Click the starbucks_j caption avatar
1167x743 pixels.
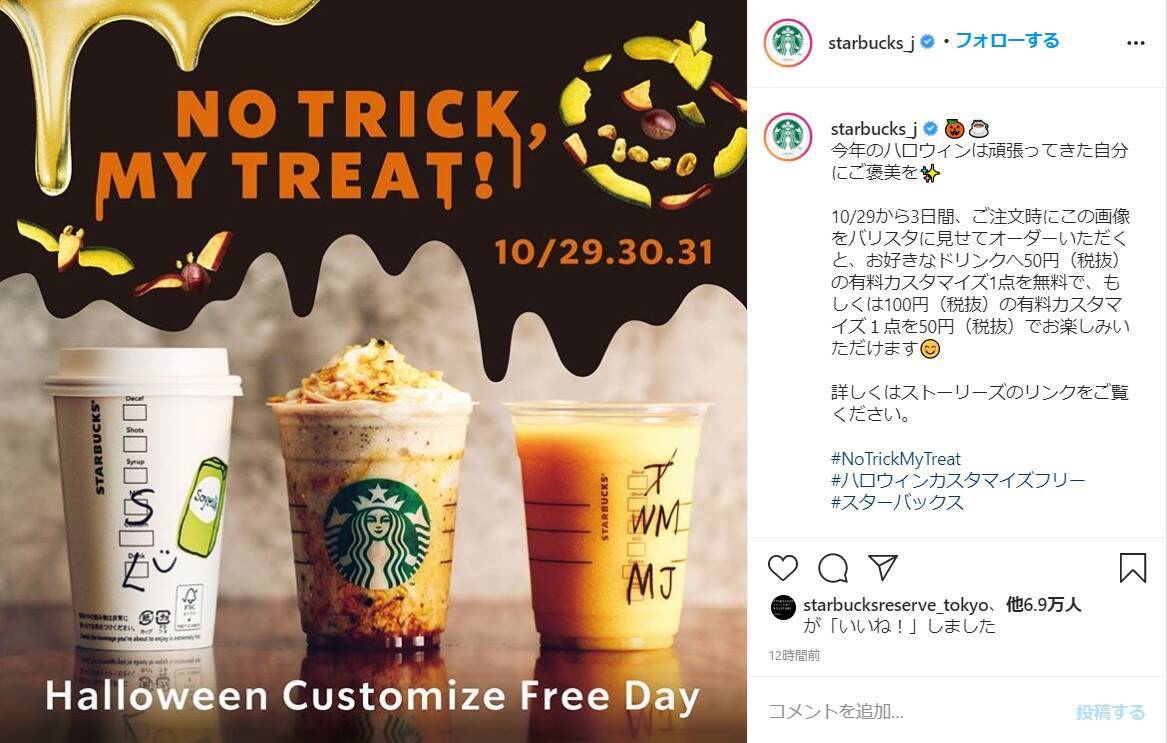coord(787,137)
